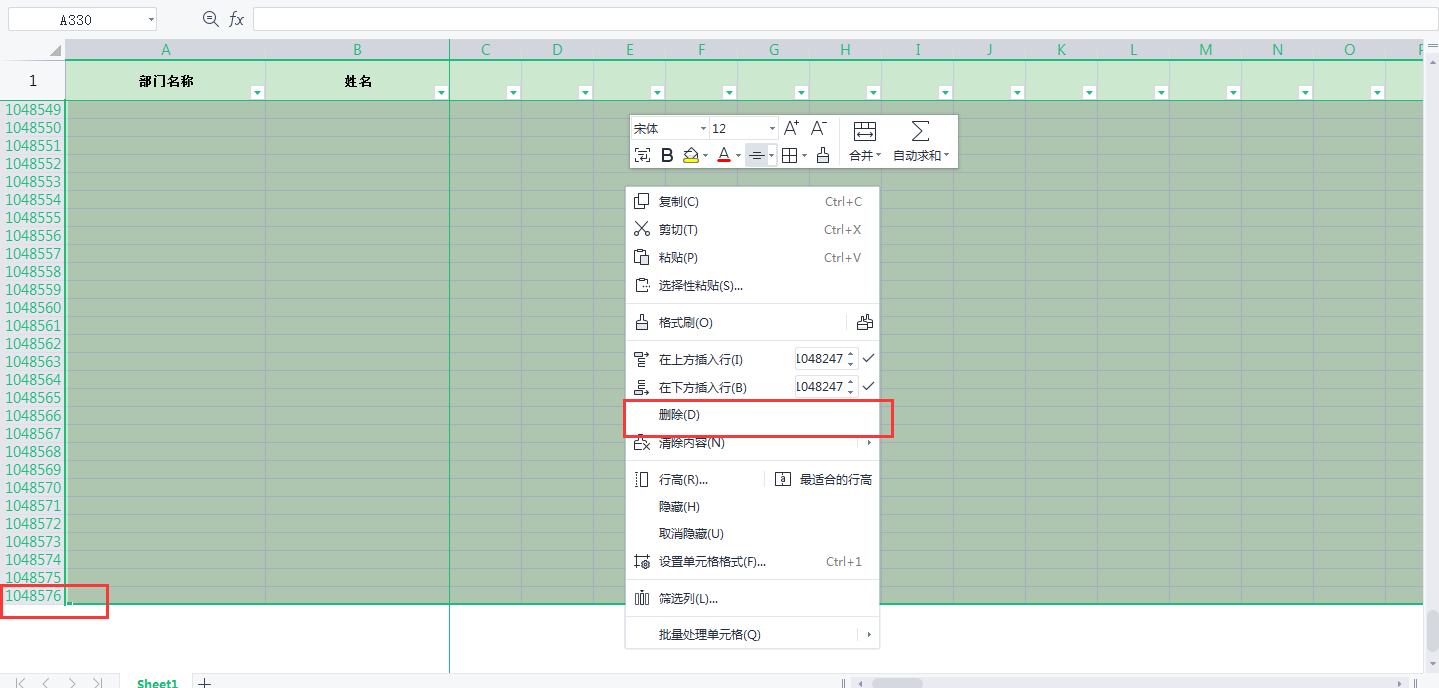This screenshot has height=688, width=1439.
Task: Choose 粘贴(P) from the context menu
Action: [752, 258]
